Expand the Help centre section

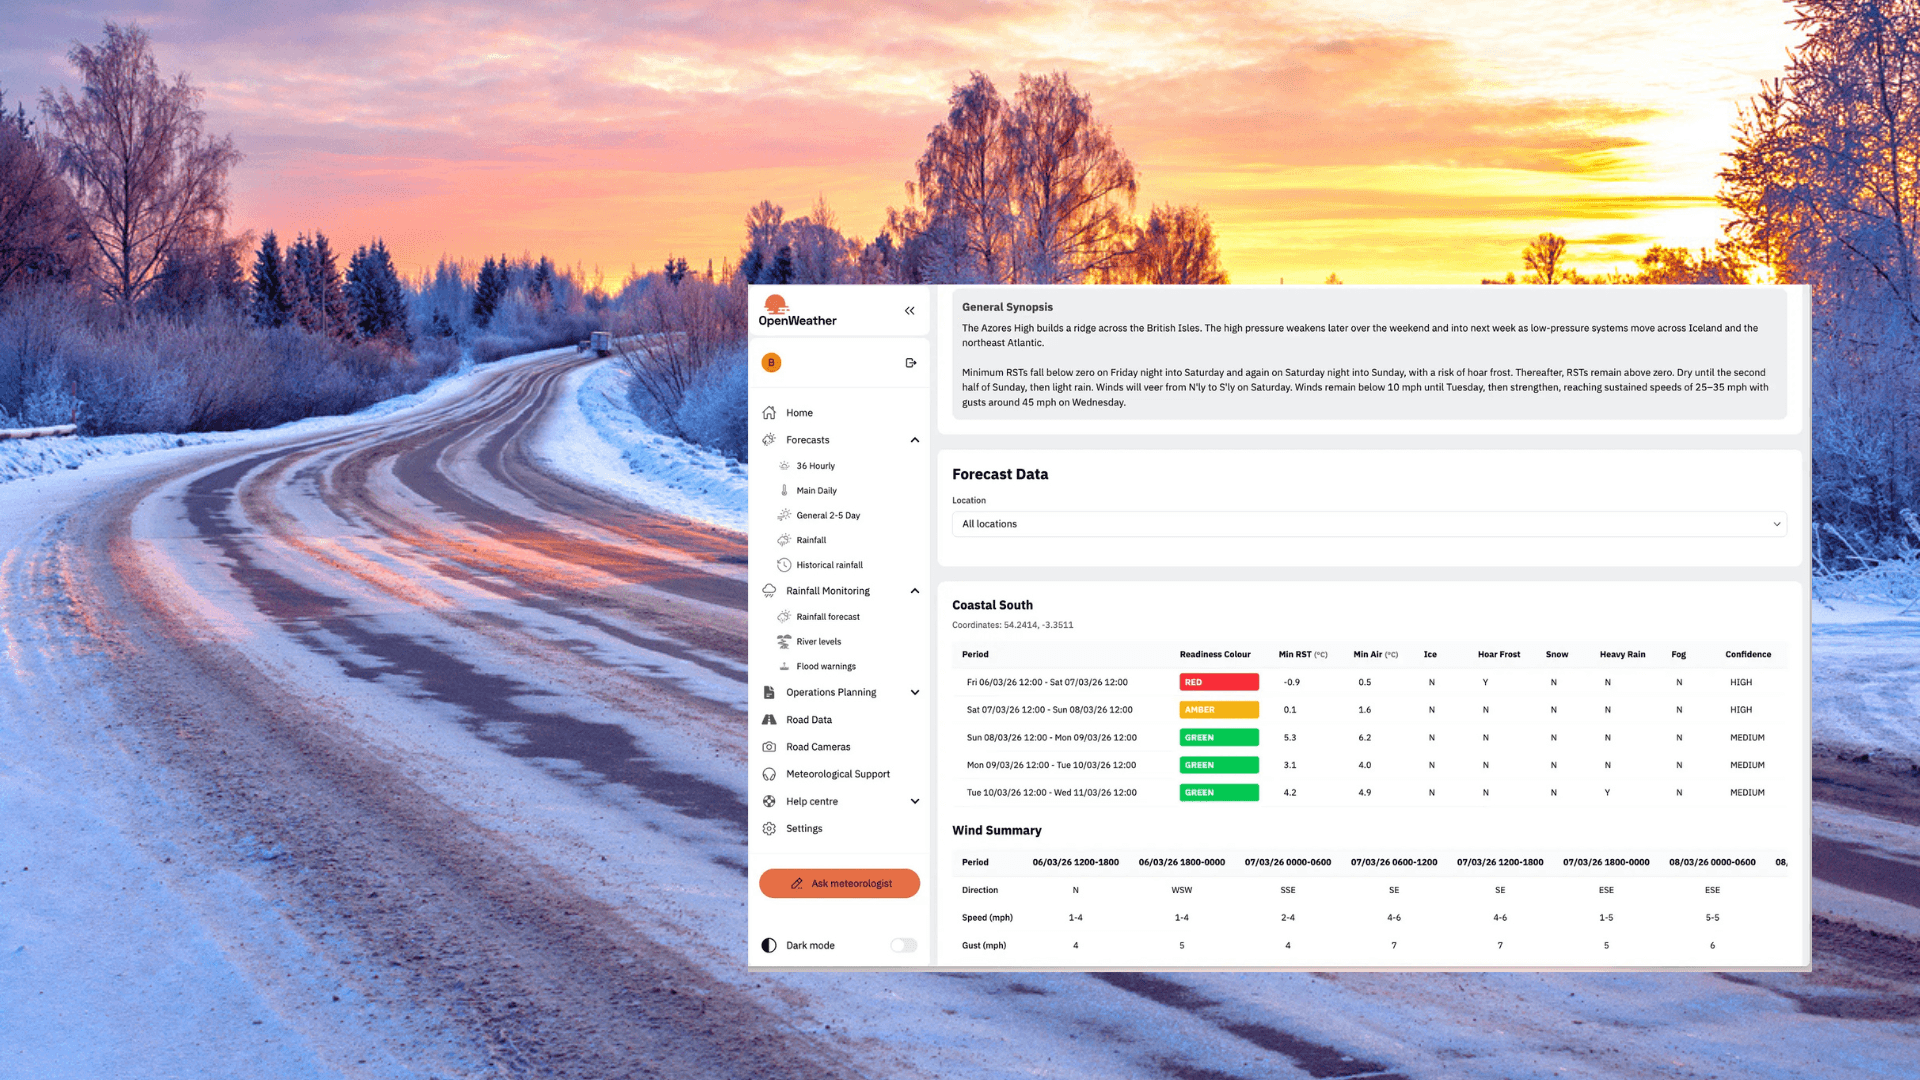tap(914, 801)
